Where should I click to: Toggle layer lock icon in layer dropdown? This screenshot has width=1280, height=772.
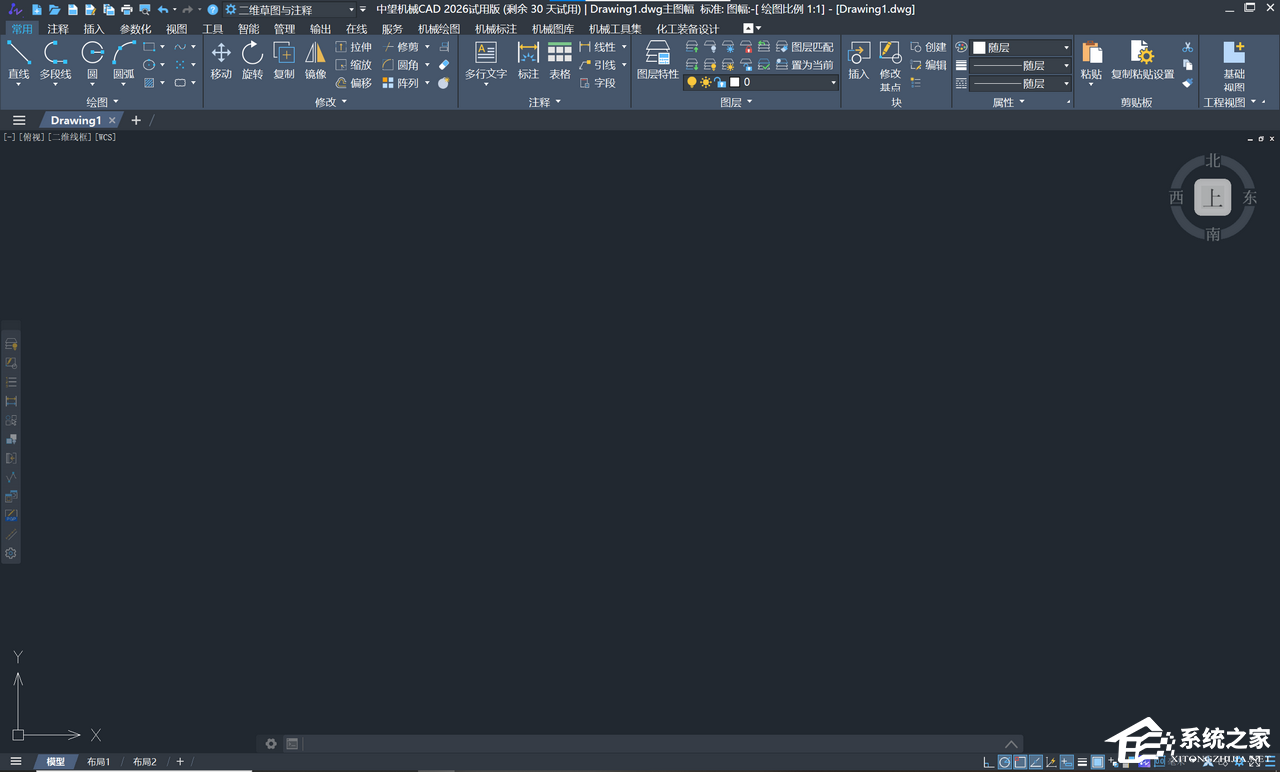[720, 83]
